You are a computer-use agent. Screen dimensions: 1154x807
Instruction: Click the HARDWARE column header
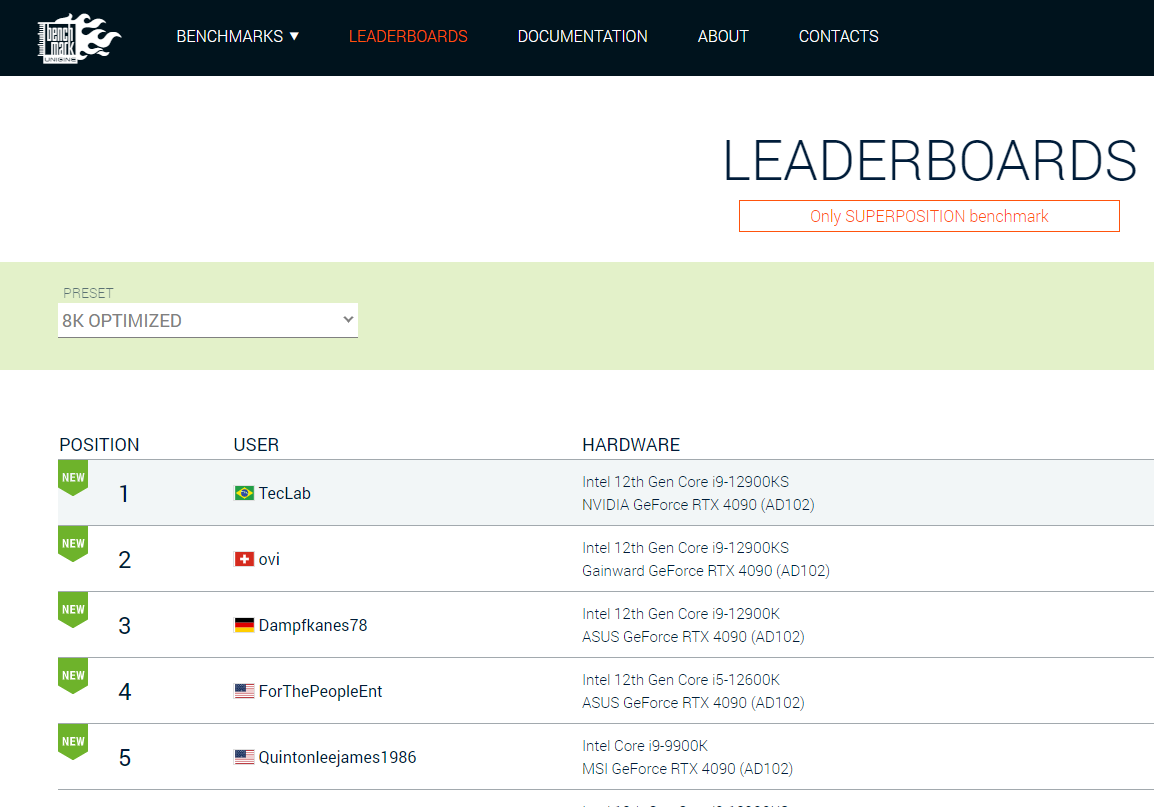(631, 444)
